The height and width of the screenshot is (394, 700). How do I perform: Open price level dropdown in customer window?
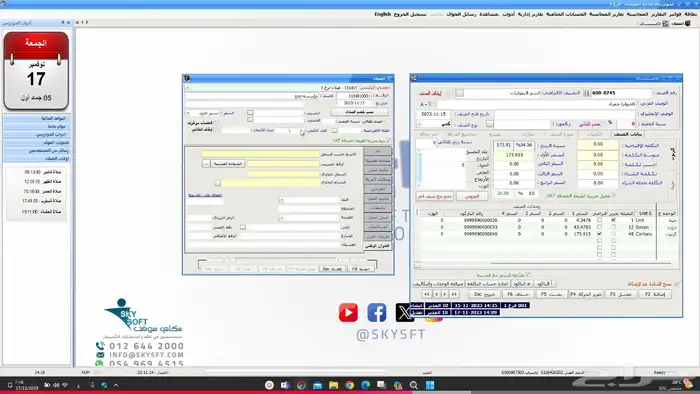point(188,113)
